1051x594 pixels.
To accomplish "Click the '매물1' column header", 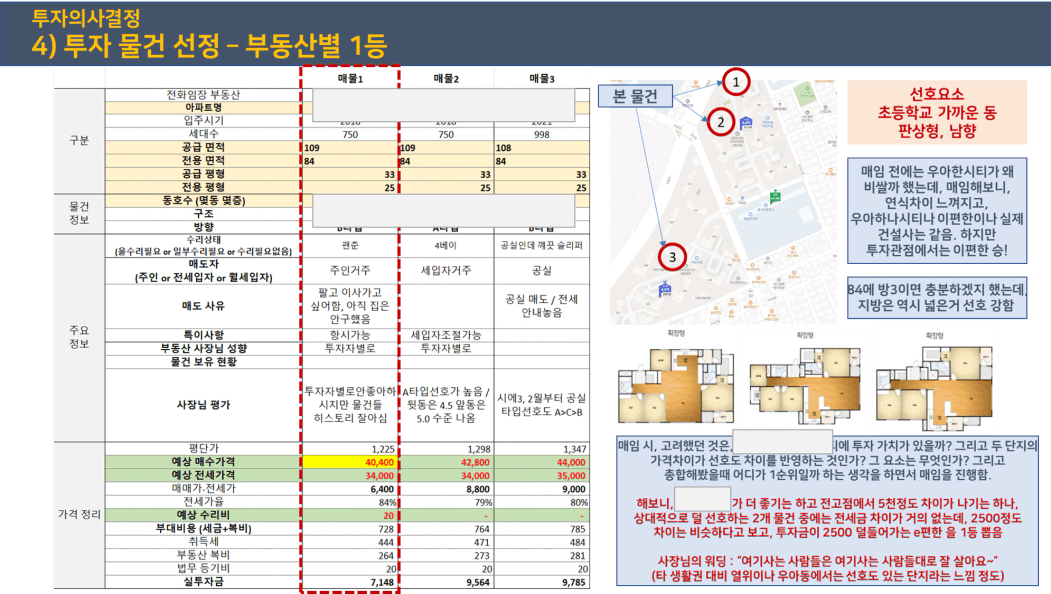I will (x=351, y=78).
